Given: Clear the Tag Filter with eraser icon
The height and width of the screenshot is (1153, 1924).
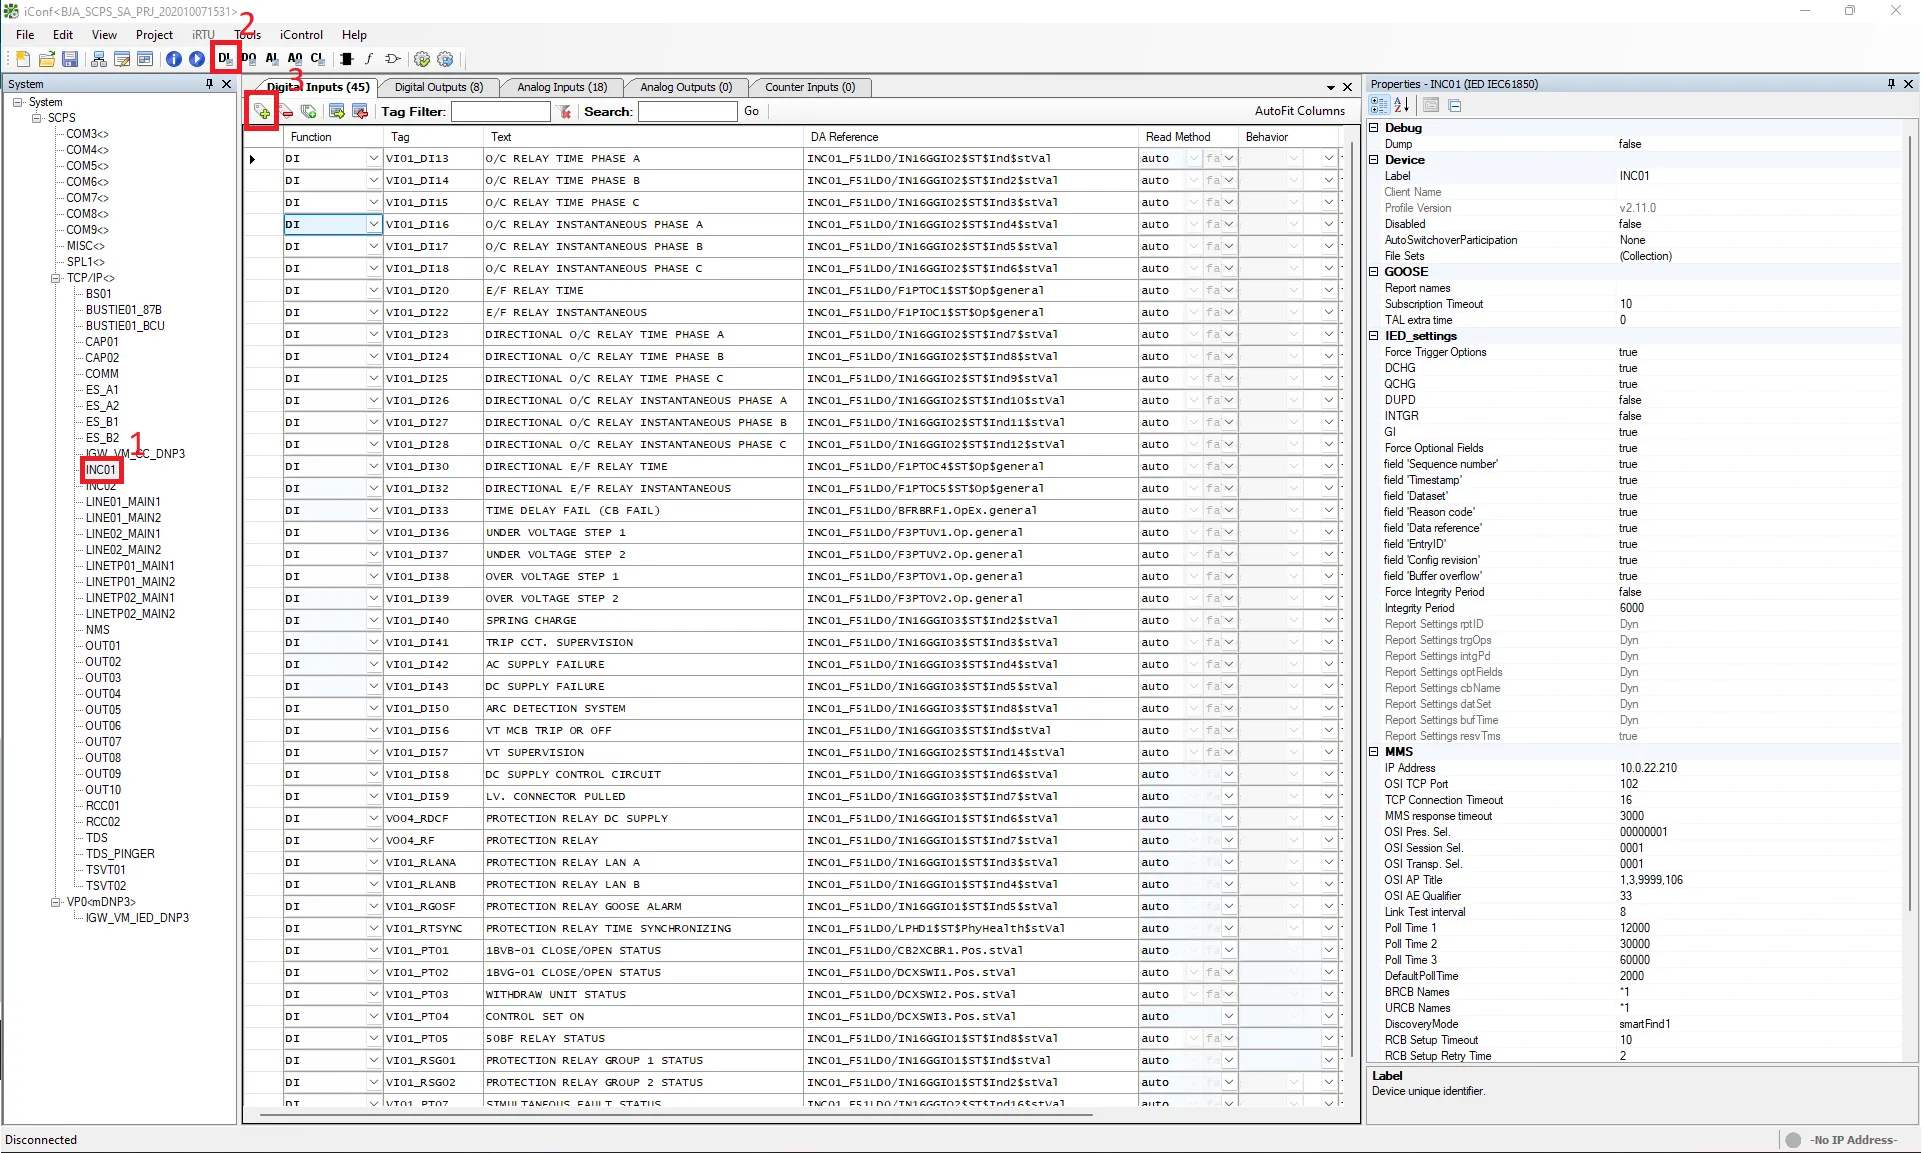Looking at the screenshot, I should [x=565, y=111].
